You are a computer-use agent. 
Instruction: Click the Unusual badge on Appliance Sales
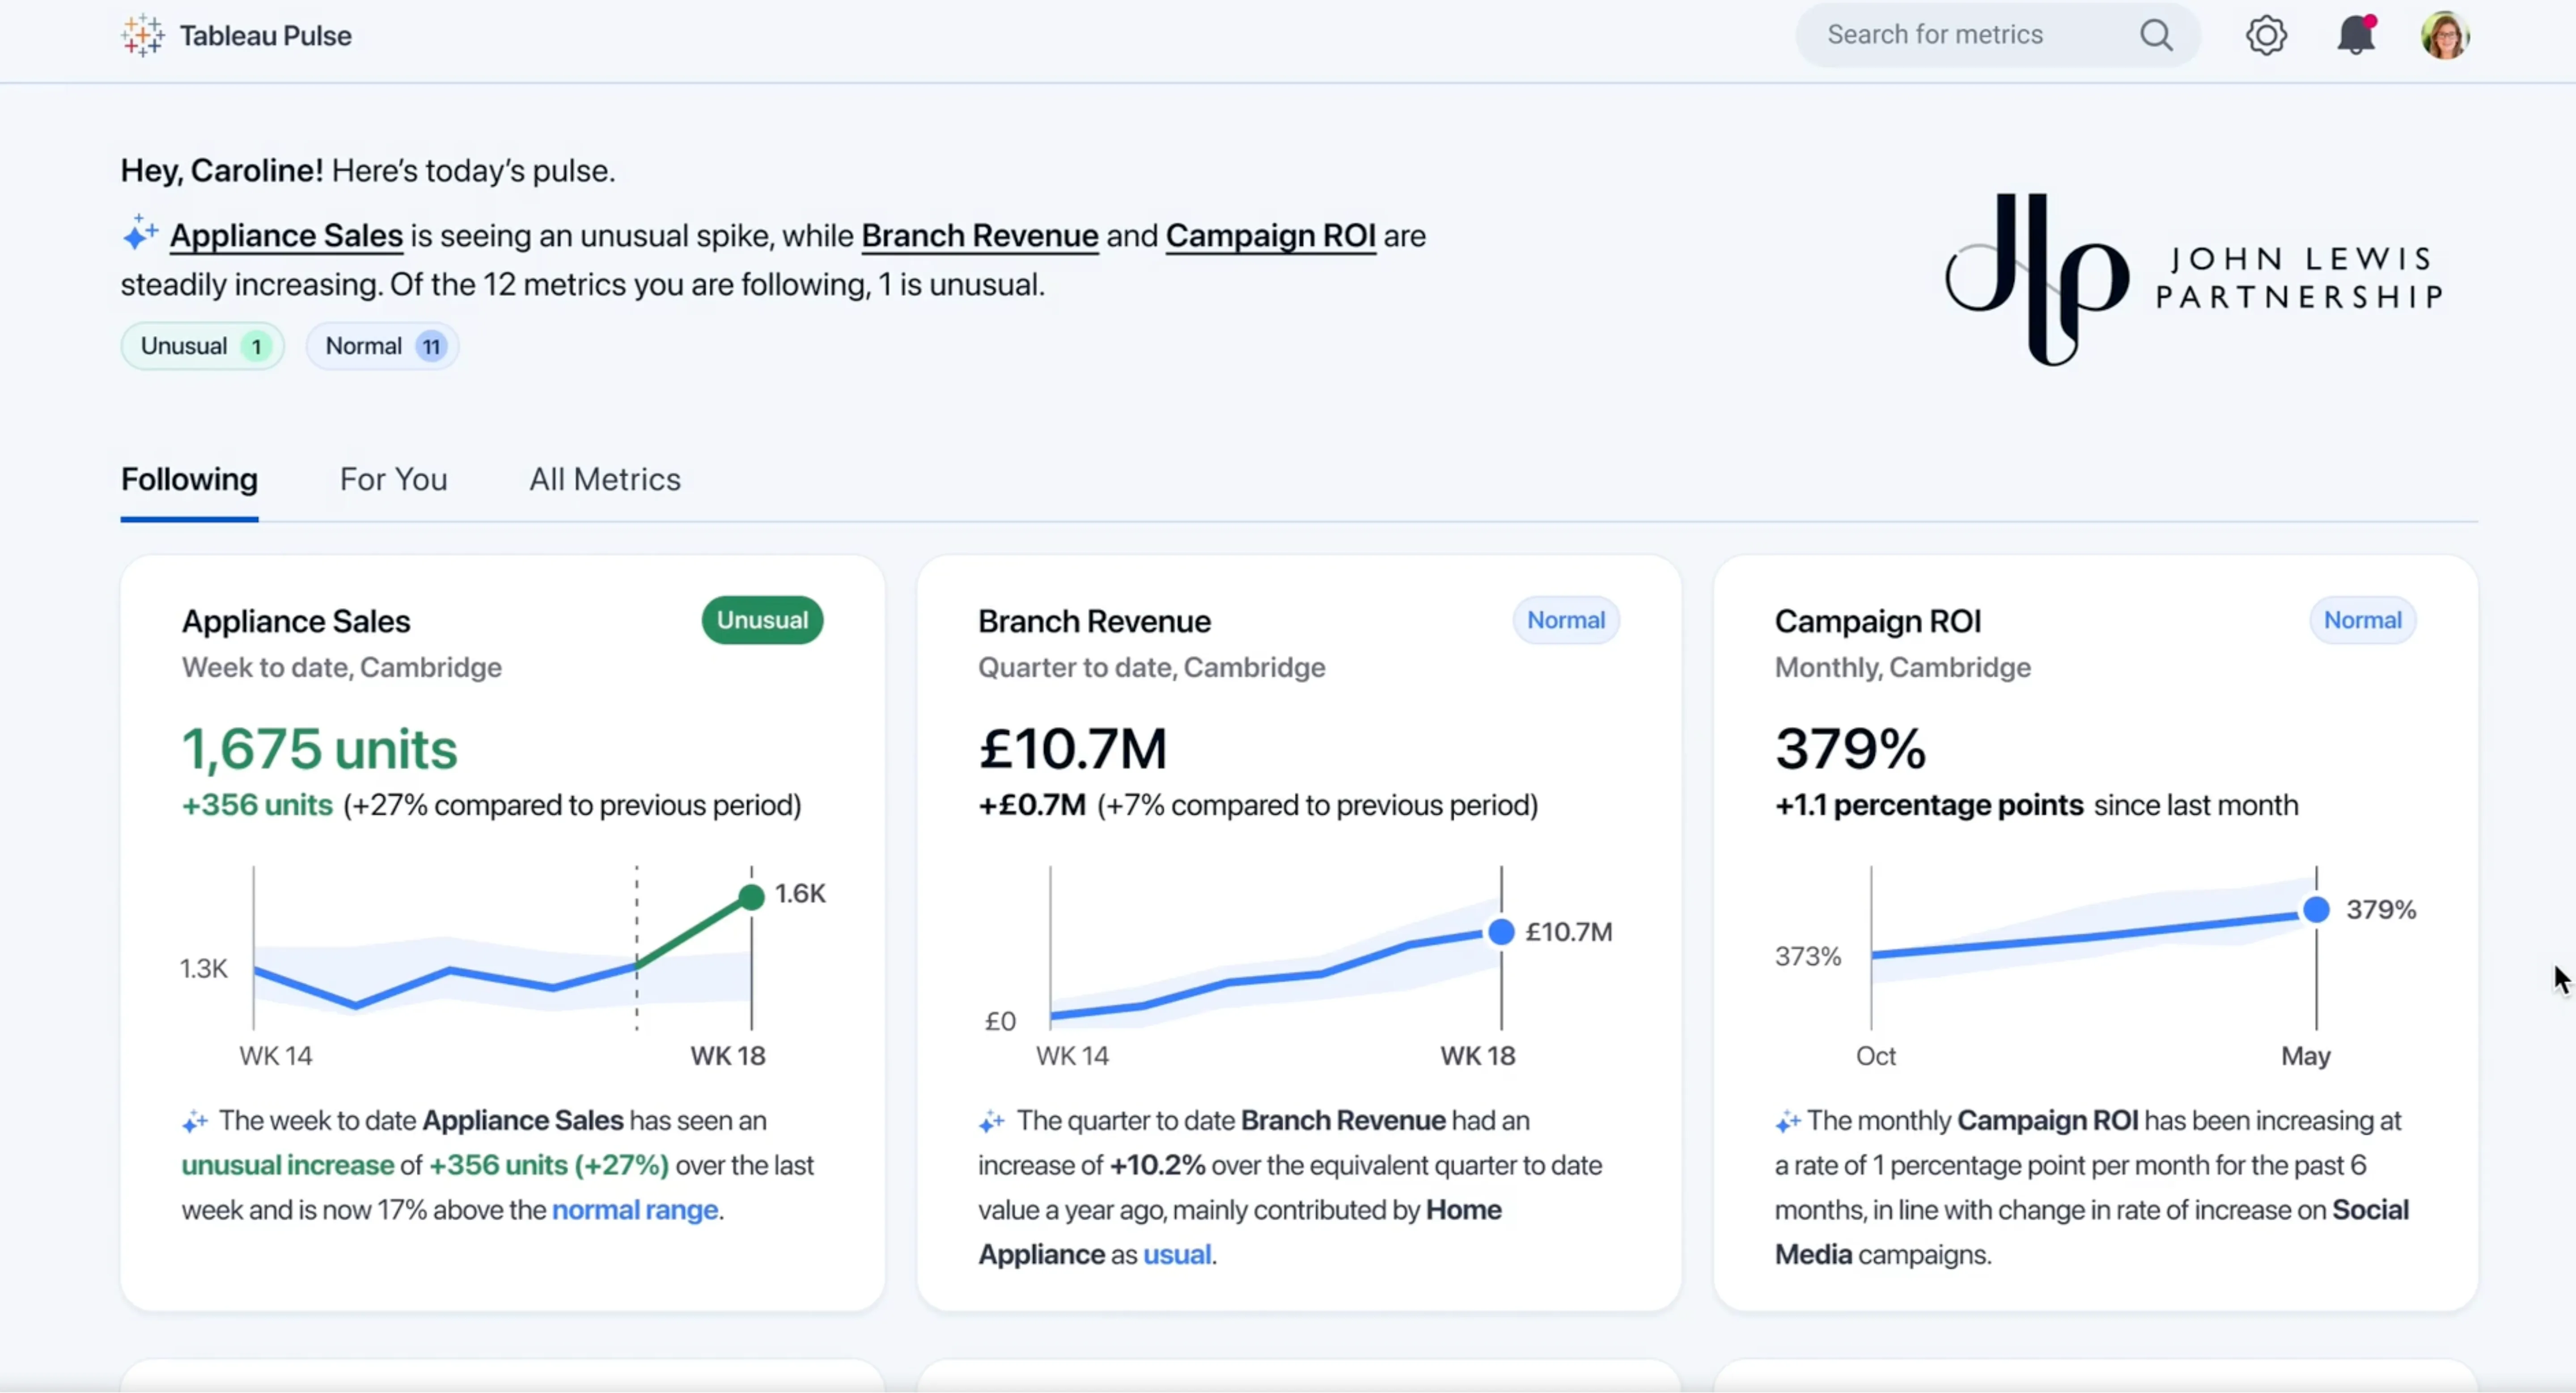point(762,620)
